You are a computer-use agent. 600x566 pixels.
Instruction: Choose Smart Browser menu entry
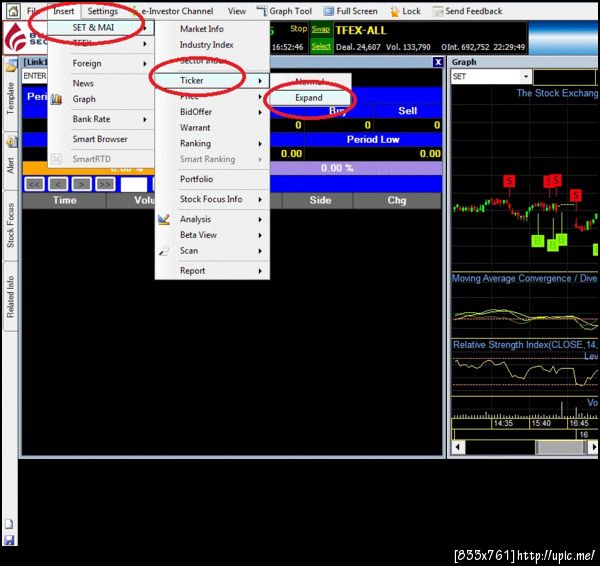(x=101, y=139)
